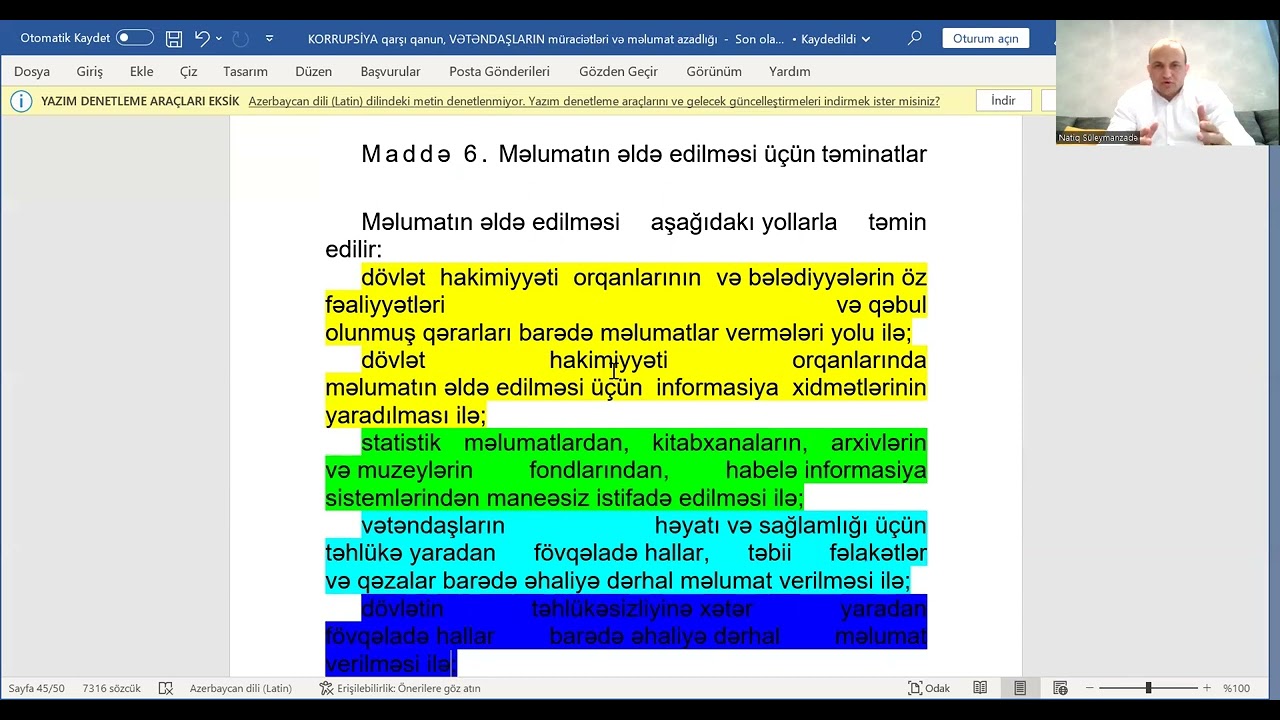Click the Oturum açın button

tap(985, 38)
